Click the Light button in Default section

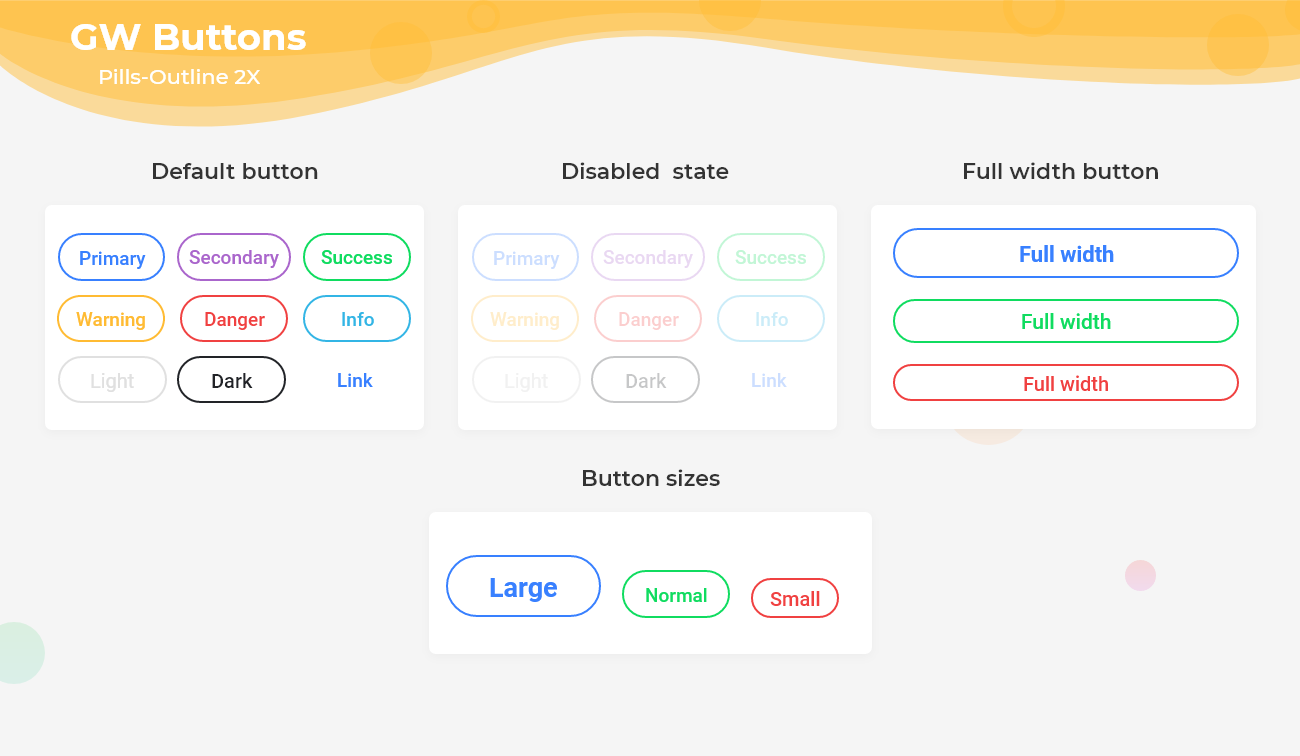point(112,380)
